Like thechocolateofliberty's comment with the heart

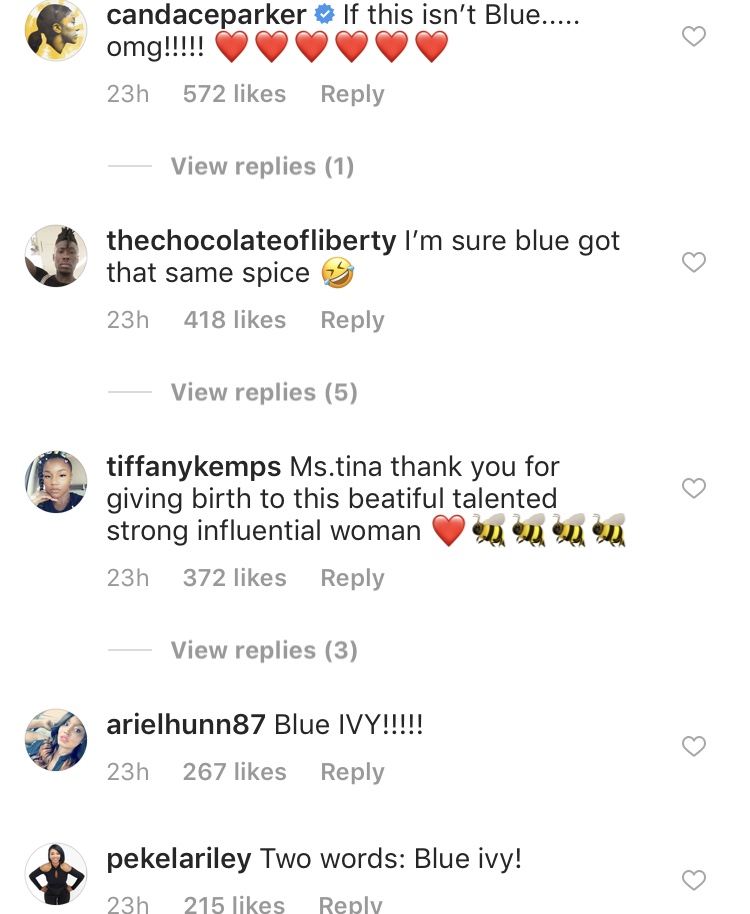point(693,262)
